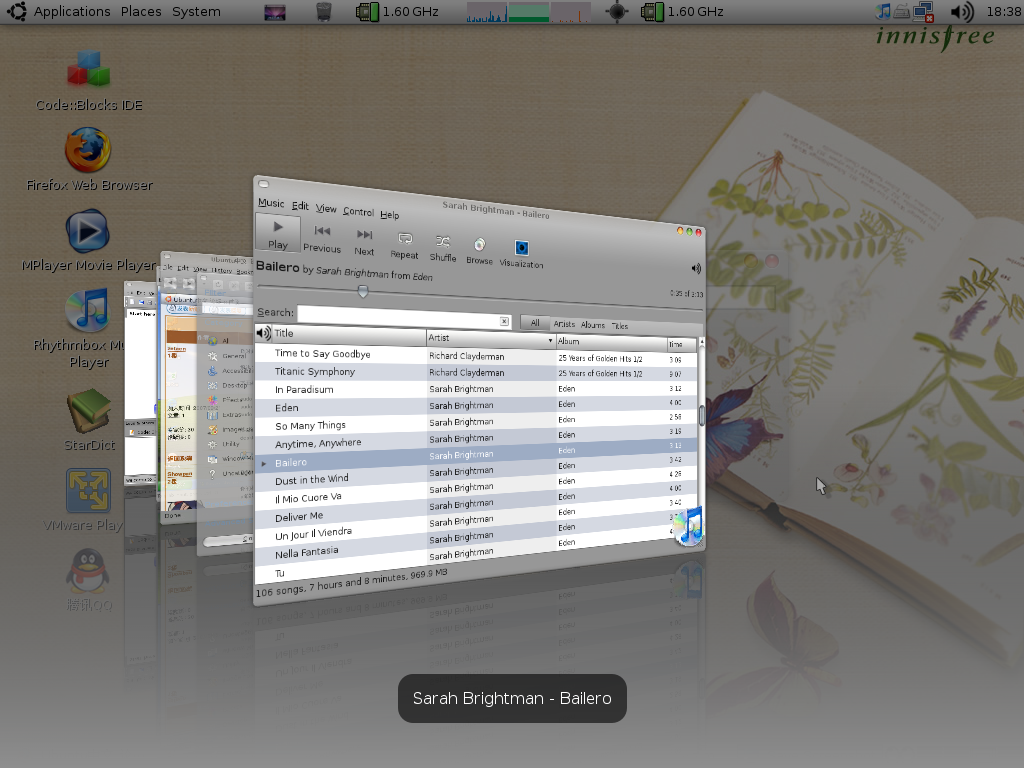Viewport: 1024px width, 768px height.
Task: Open the System menu in top panel
Action: pos(196,11)
